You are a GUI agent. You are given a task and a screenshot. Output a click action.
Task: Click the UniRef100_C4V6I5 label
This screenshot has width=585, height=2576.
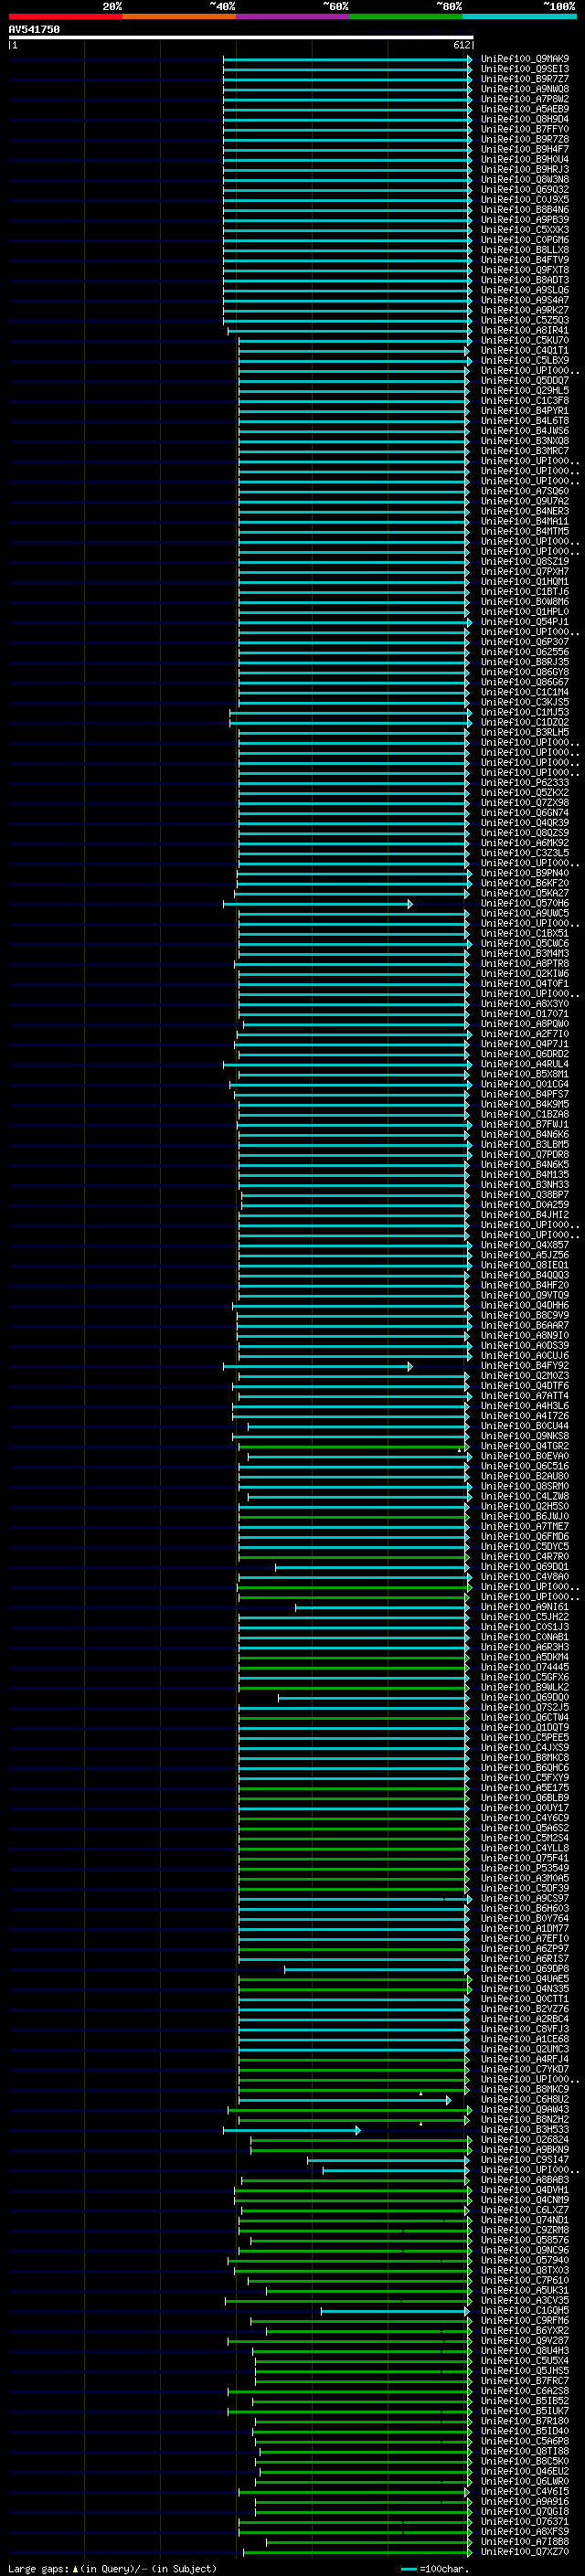click(525, 2491)
